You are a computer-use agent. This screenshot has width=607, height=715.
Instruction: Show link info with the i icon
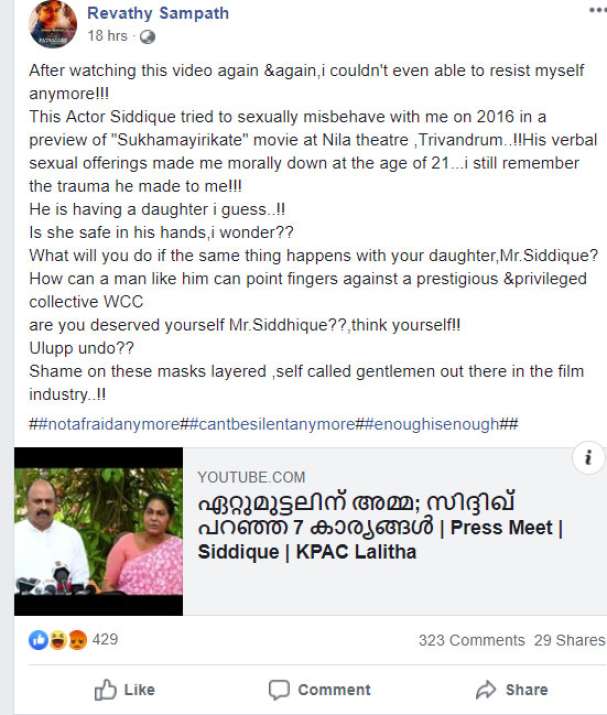(x=588, y=457)
